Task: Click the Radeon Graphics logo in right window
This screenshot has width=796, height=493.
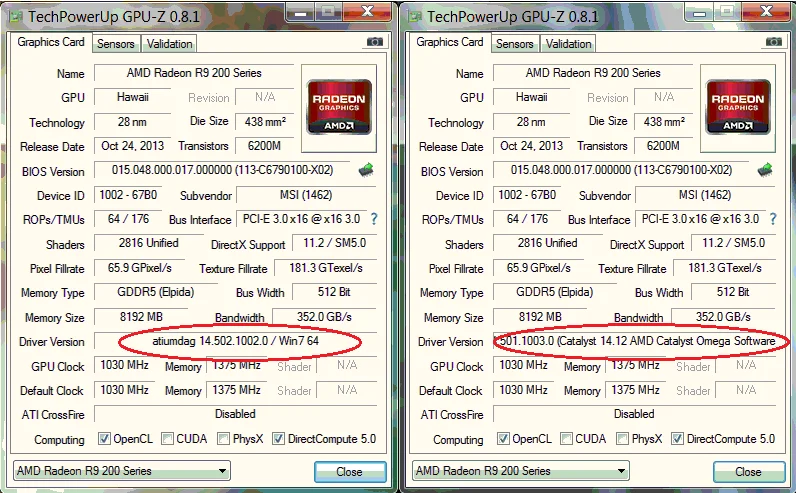Action: coord(738,107)
